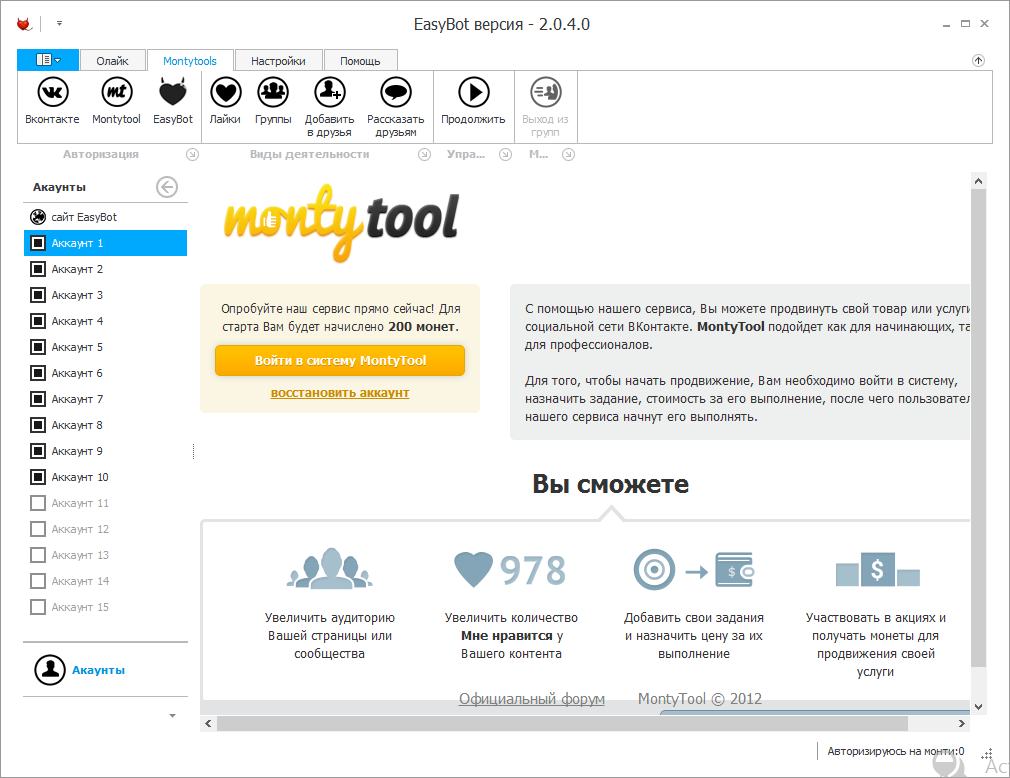This screenshot has height=778, width=1010.
Task: Open EasyBot authorization icon
Action: [173, 100]
